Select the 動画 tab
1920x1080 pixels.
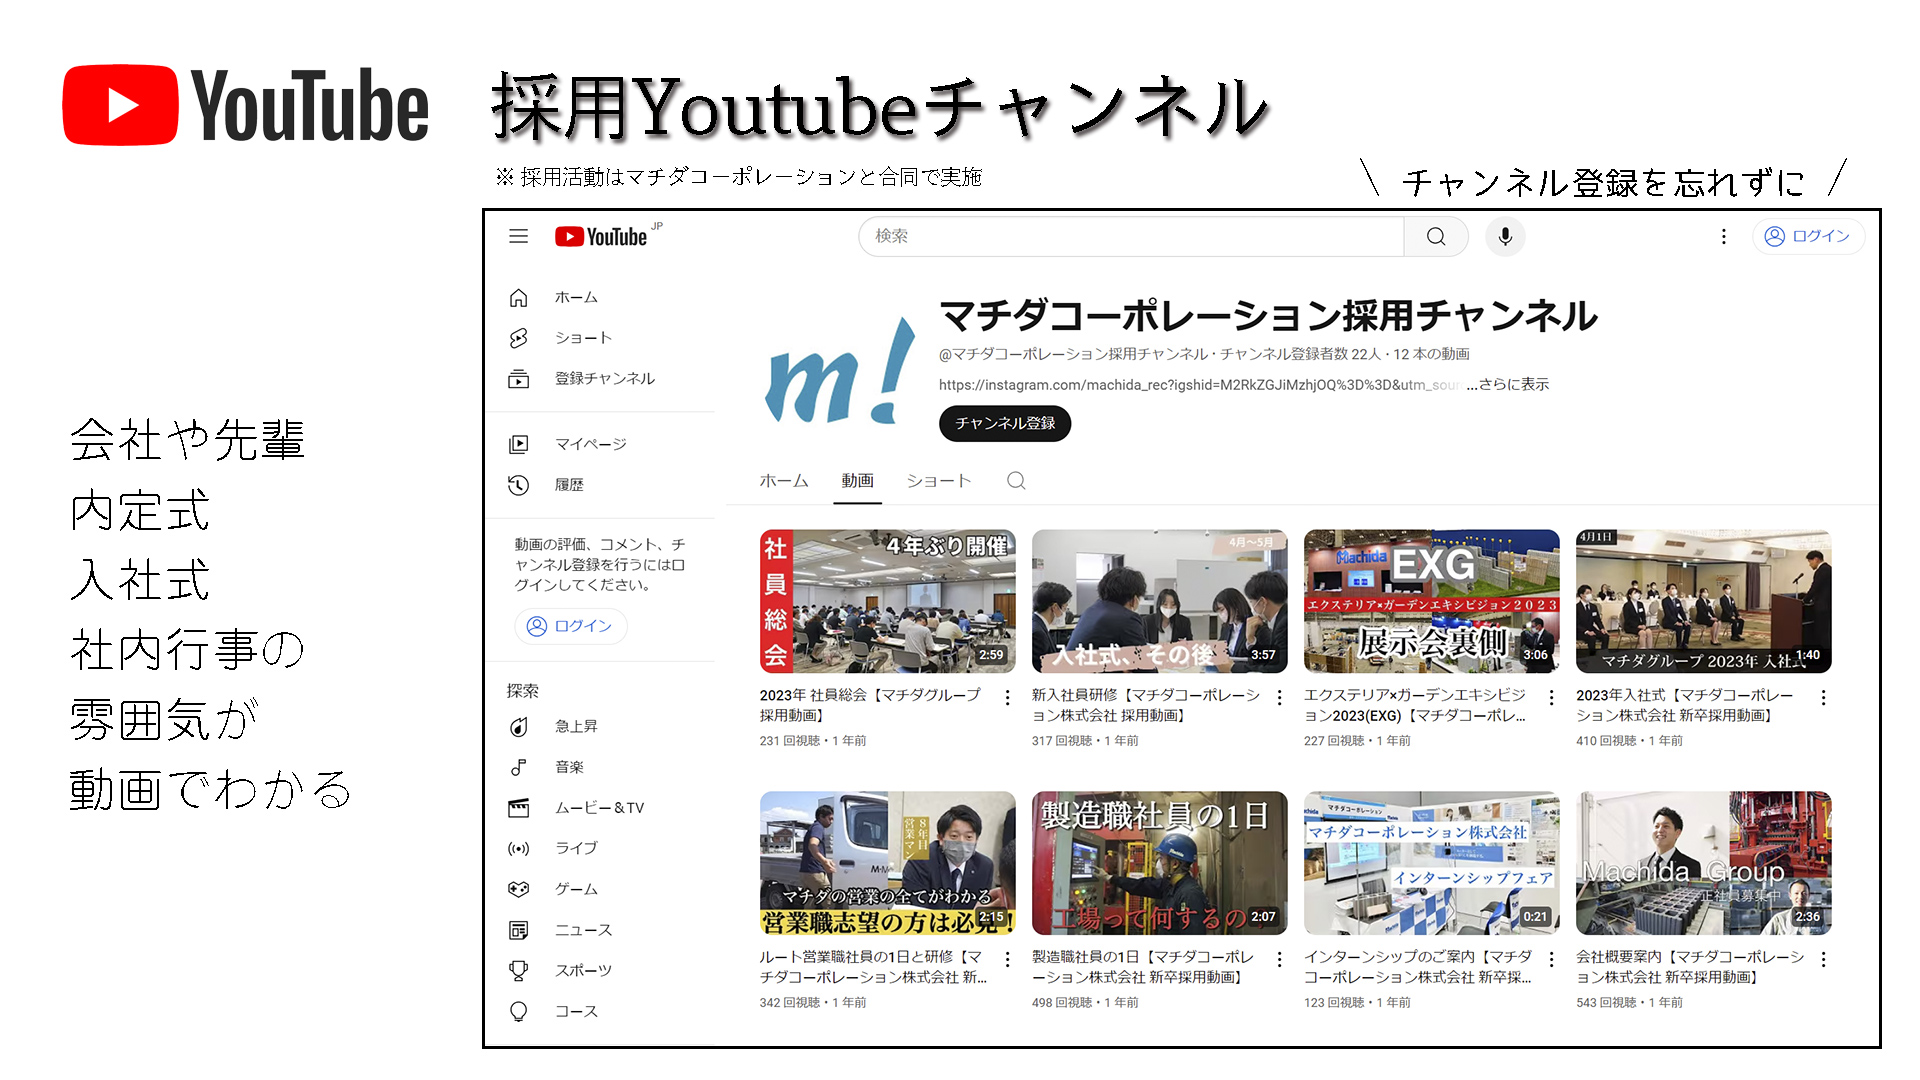click(857, 481)
